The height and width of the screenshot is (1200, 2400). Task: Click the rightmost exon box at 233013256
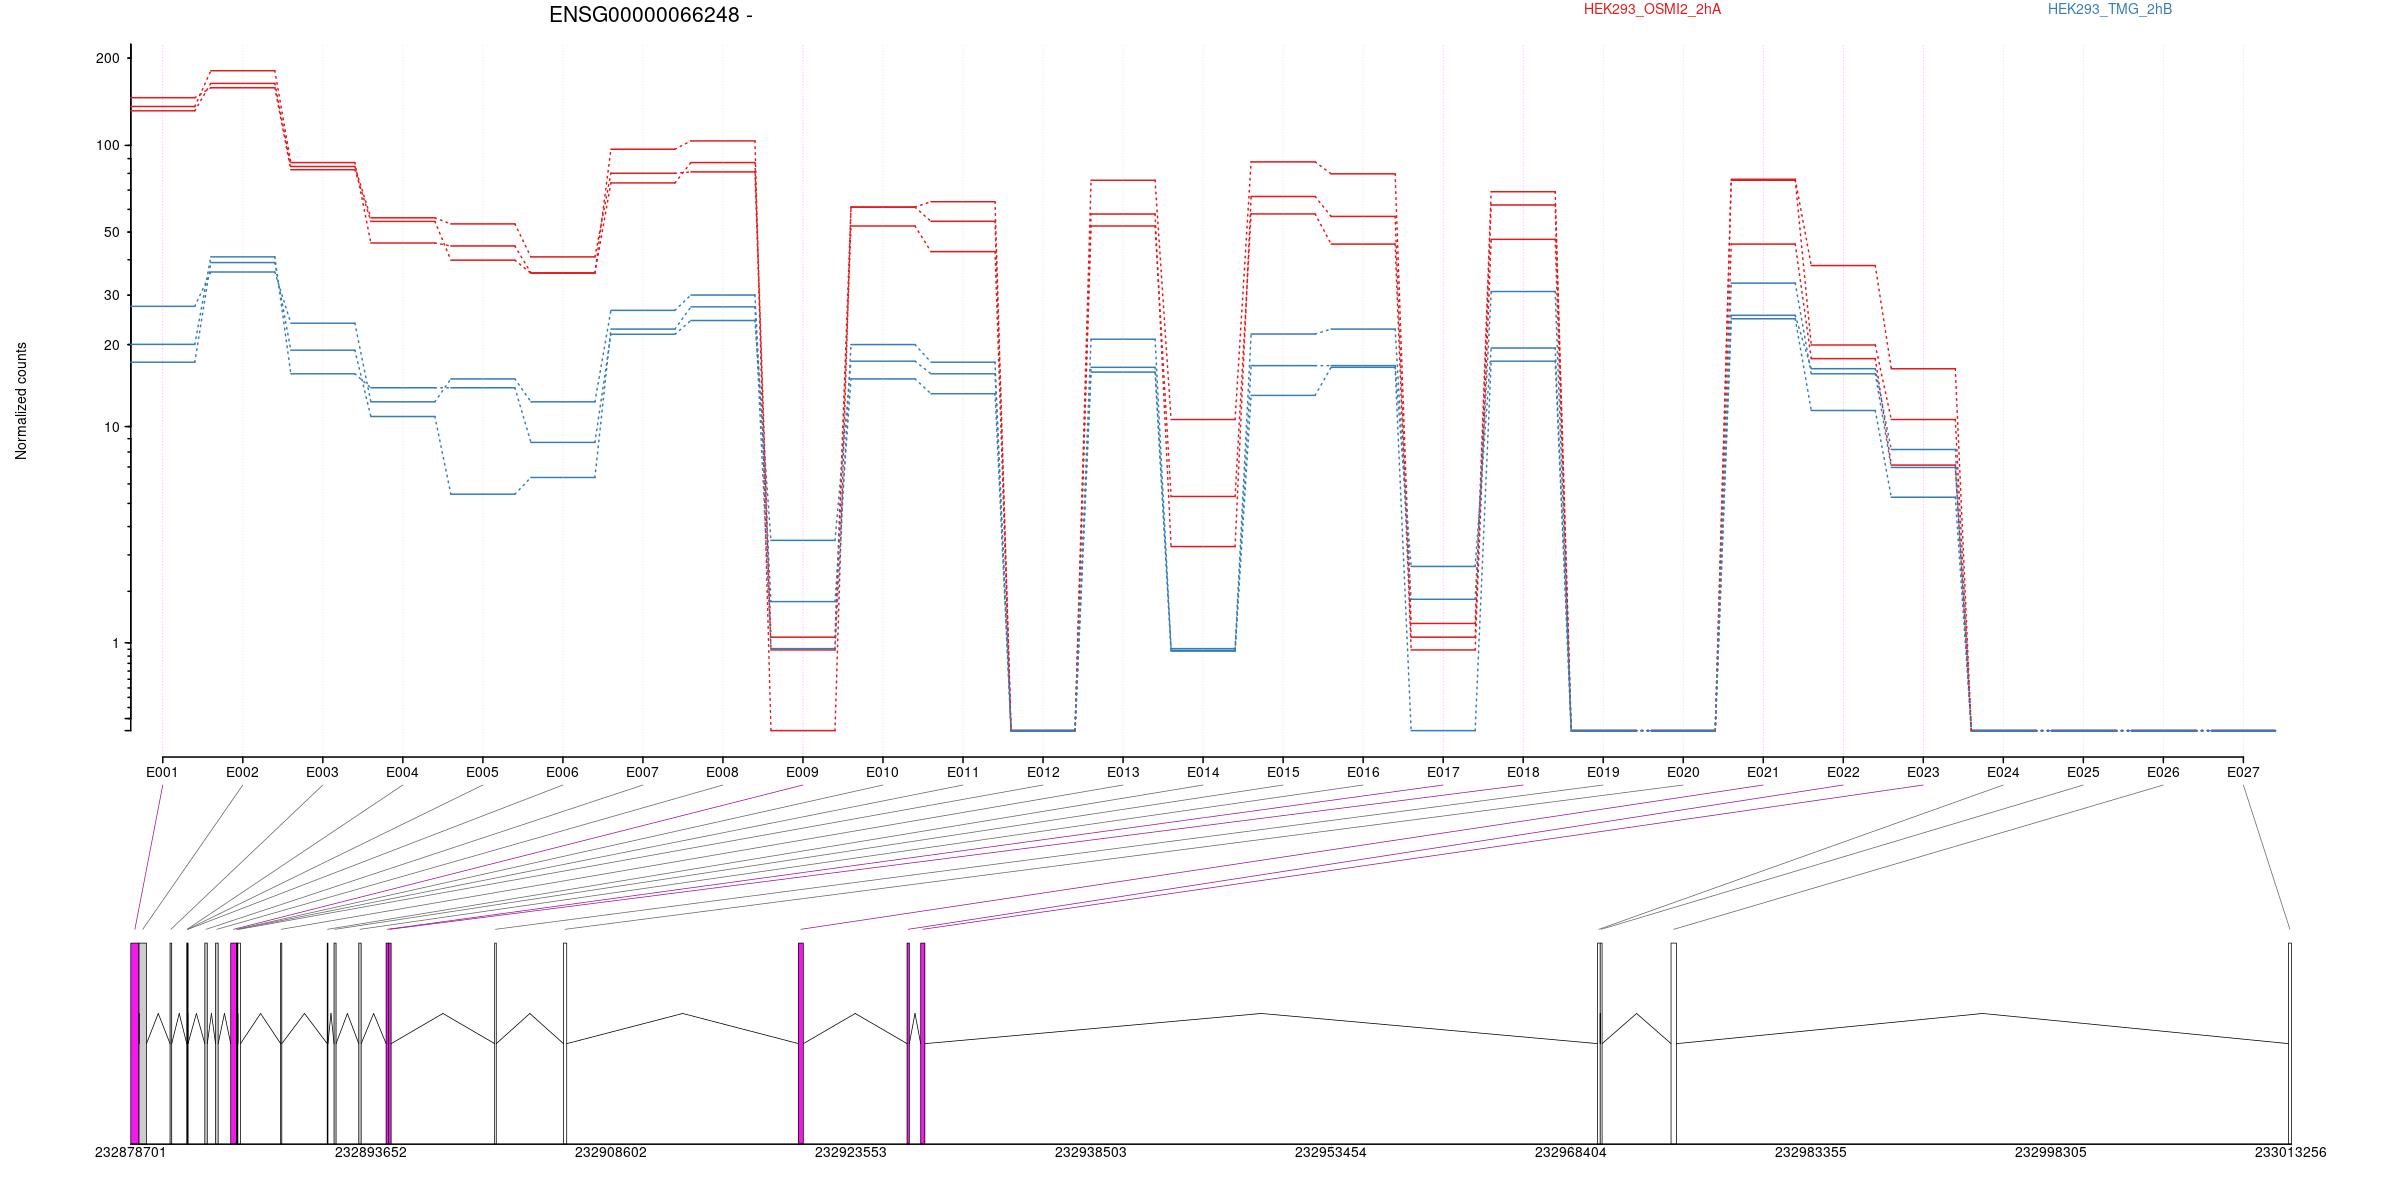click(2290, 1043)
